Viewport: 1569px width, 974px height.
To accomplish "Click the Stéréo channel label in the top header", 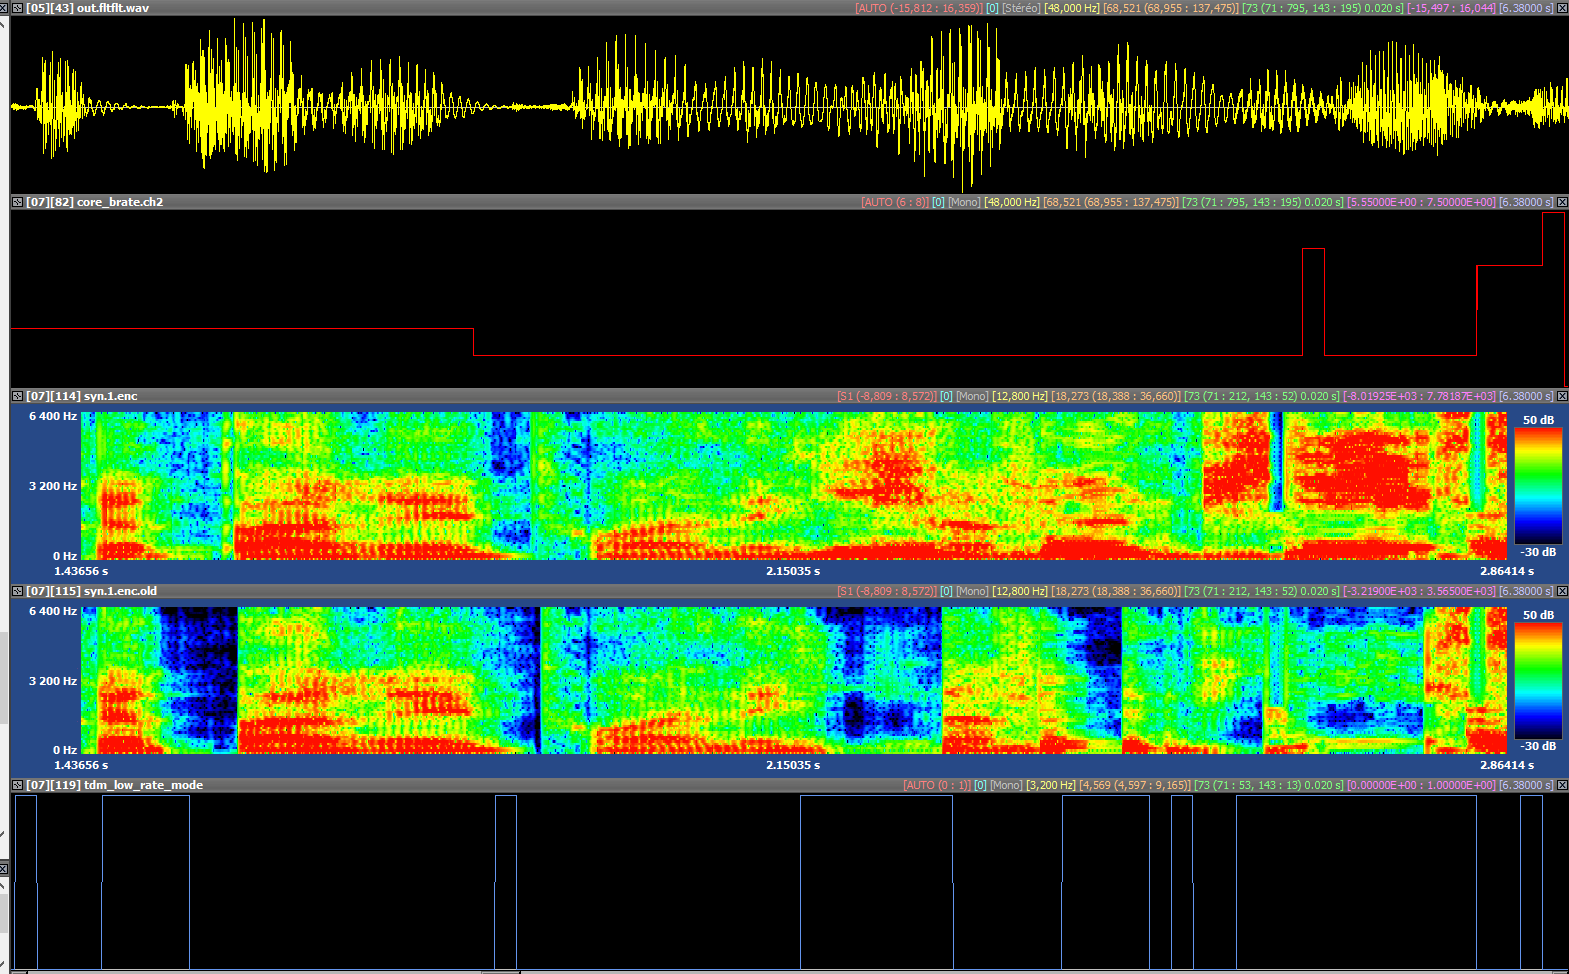I will 1021,8.
